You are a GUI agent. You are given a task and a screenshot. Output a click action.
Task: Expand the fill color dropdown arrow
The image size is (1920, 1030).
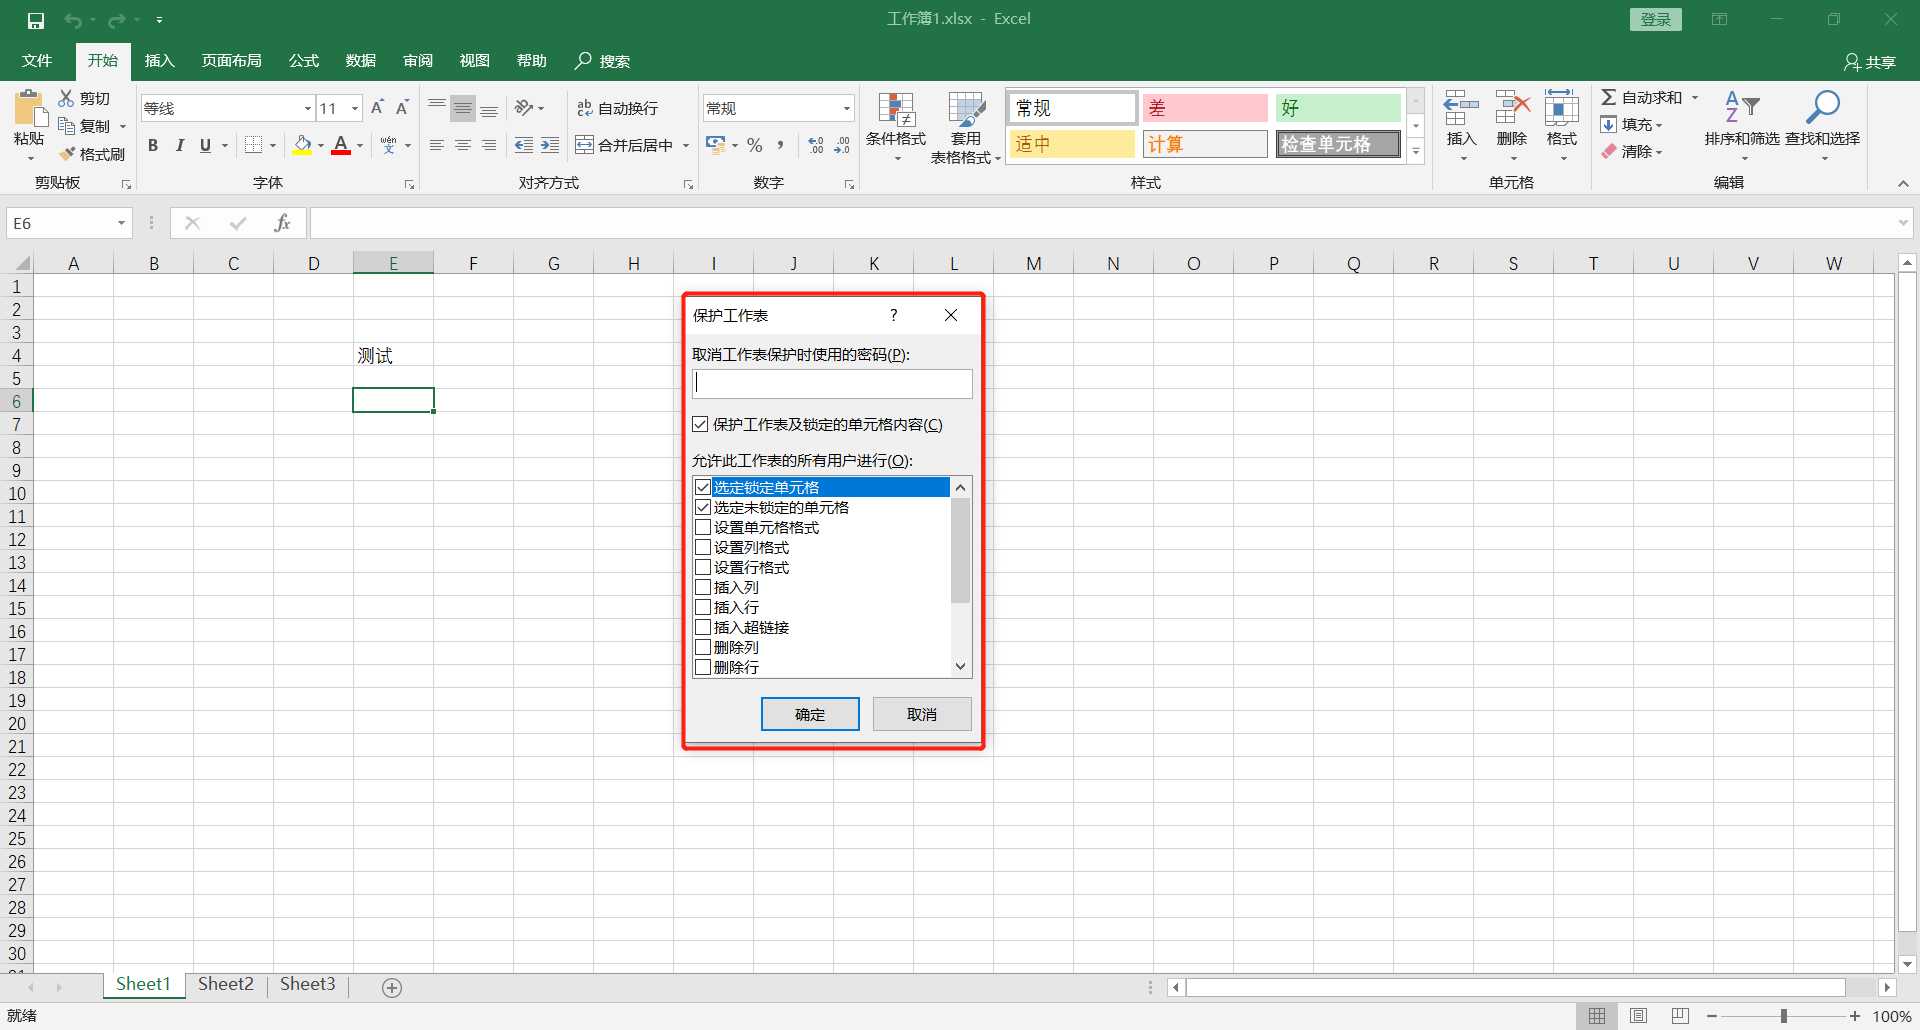(x=320, y=146)
